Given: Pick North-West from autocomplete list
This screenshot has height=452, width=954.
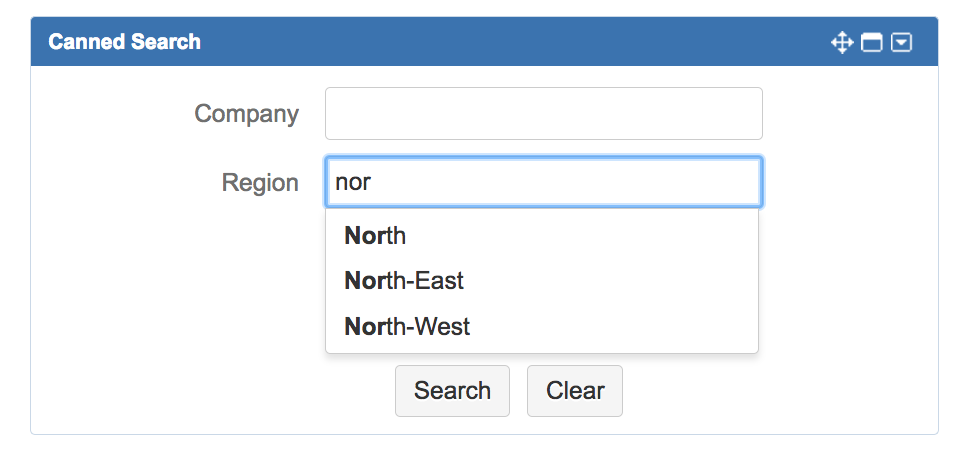Looking at the screenshot, I should click(x=406, y=326).
